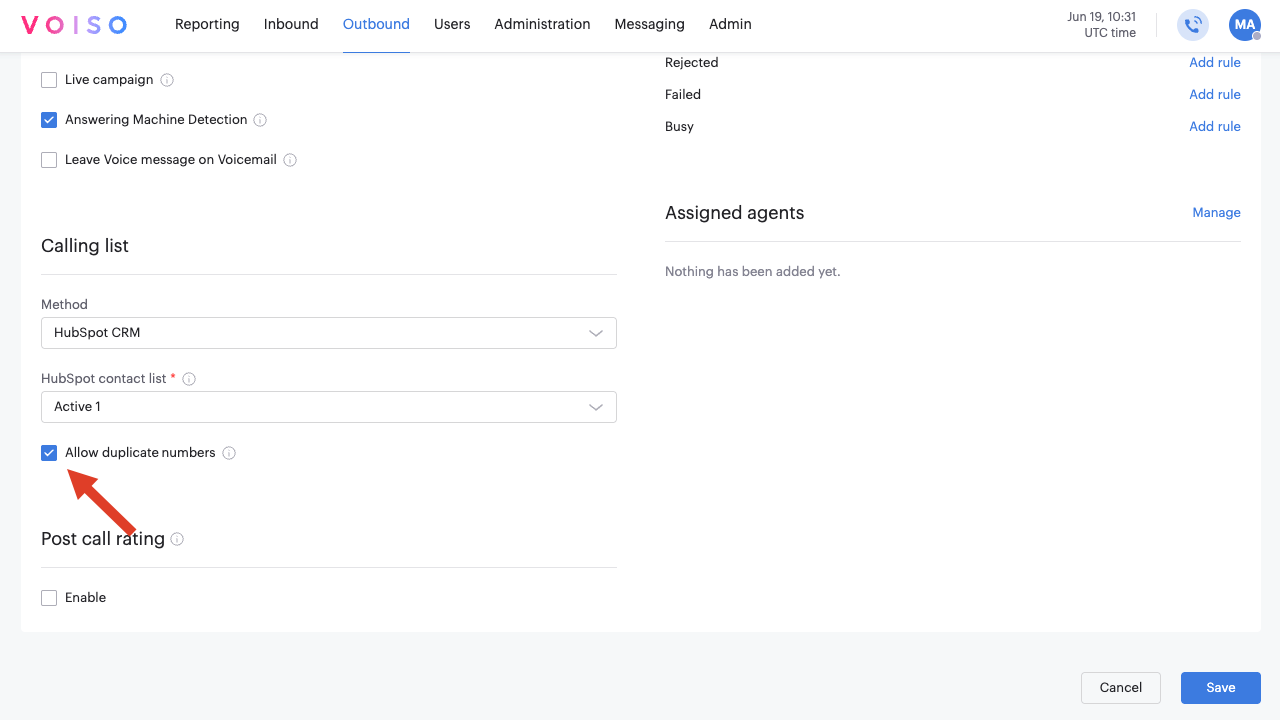The image size is (1280, 720).
Task: Click the Cancel button
Action: point(1121,688)
